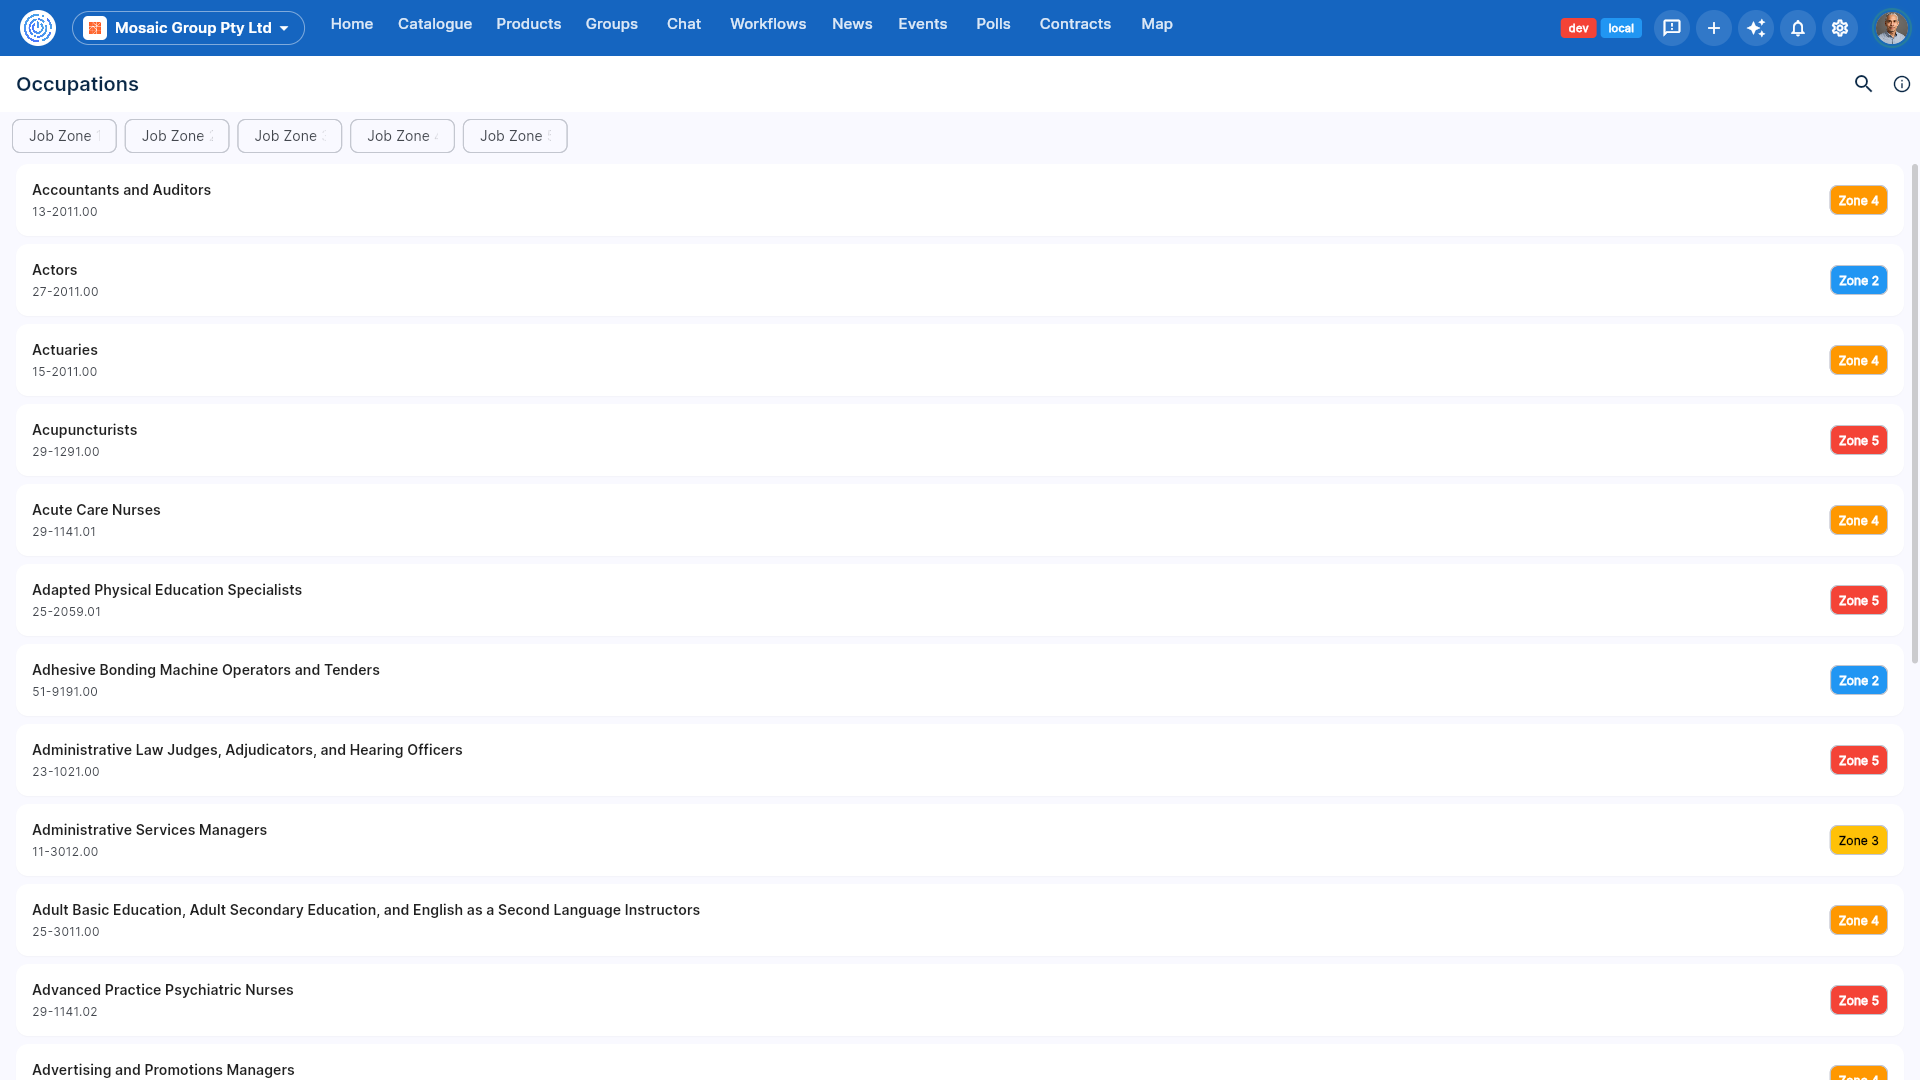1920x1080 pixels.
Task: Open the AI sparkle assistant icon
Action: point(1756,28)
